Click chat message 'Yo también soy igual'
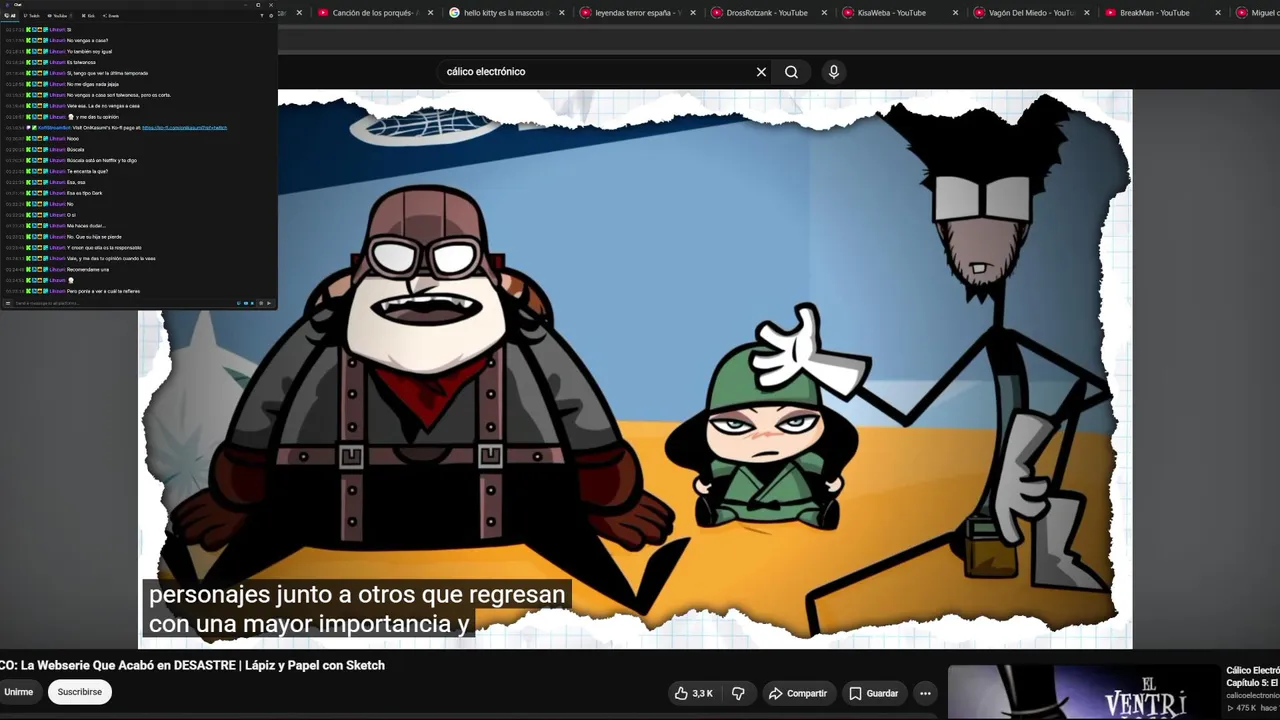 point(89,51)
